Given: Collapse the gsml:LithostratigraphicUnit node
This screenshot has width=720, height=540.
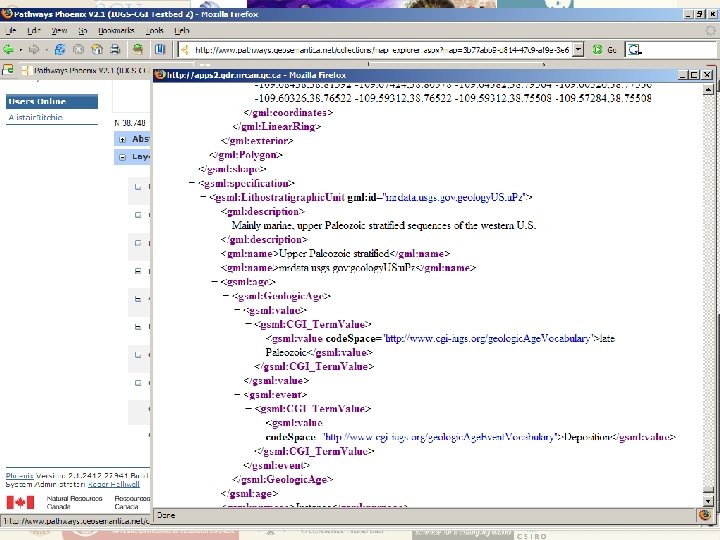Looking at the screenshot, I should pyautogui.click(x=203, y=197).
